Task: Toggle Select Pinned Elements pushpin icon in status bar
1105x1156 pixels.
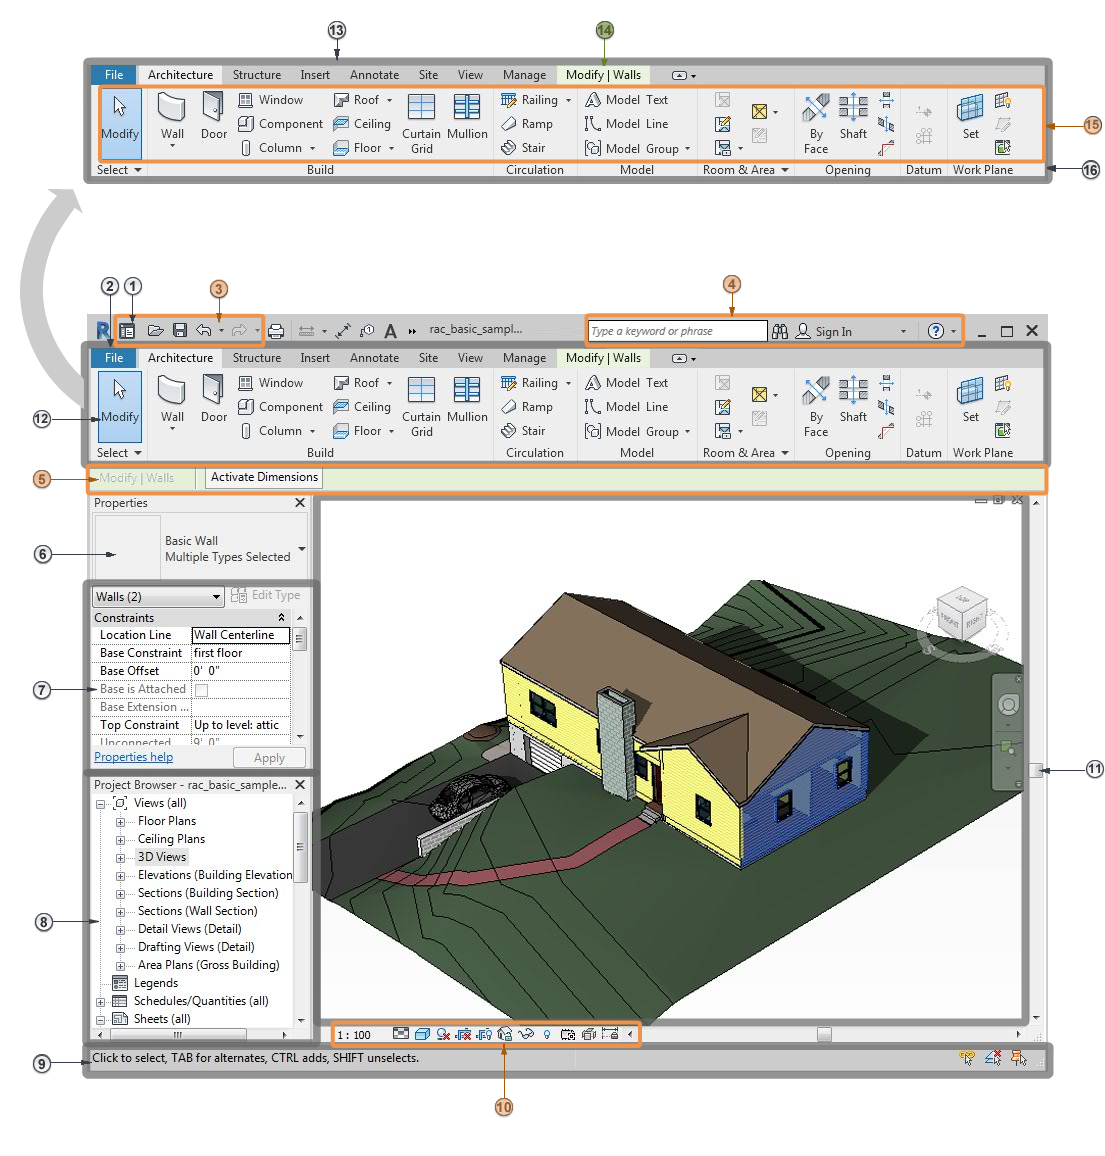Action: click(1018, 1058)
